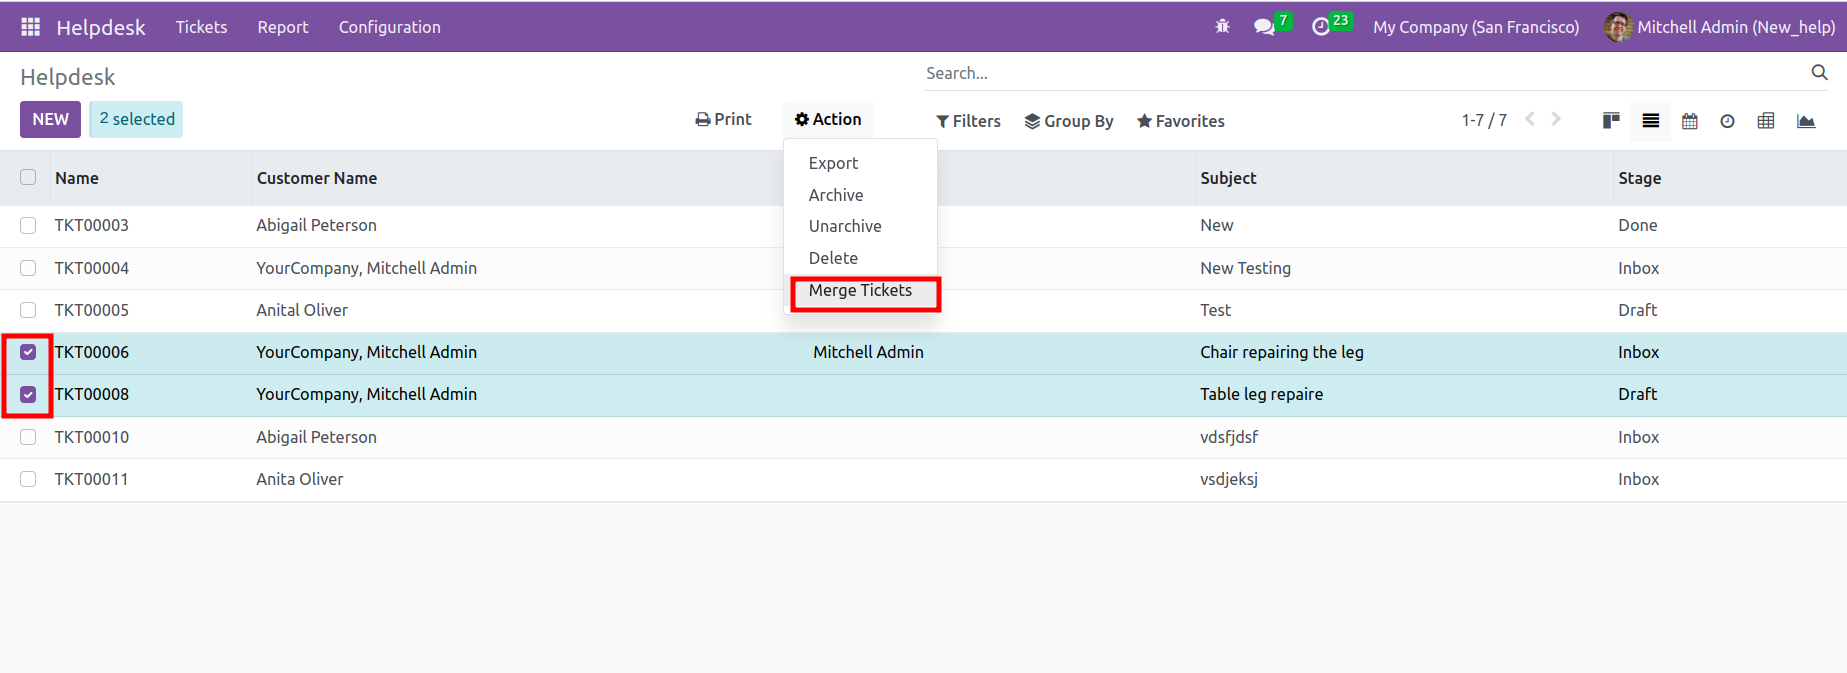Open the debug bug icon
The width and height of the screenshot is (1847, 673).
[1222, 27]
